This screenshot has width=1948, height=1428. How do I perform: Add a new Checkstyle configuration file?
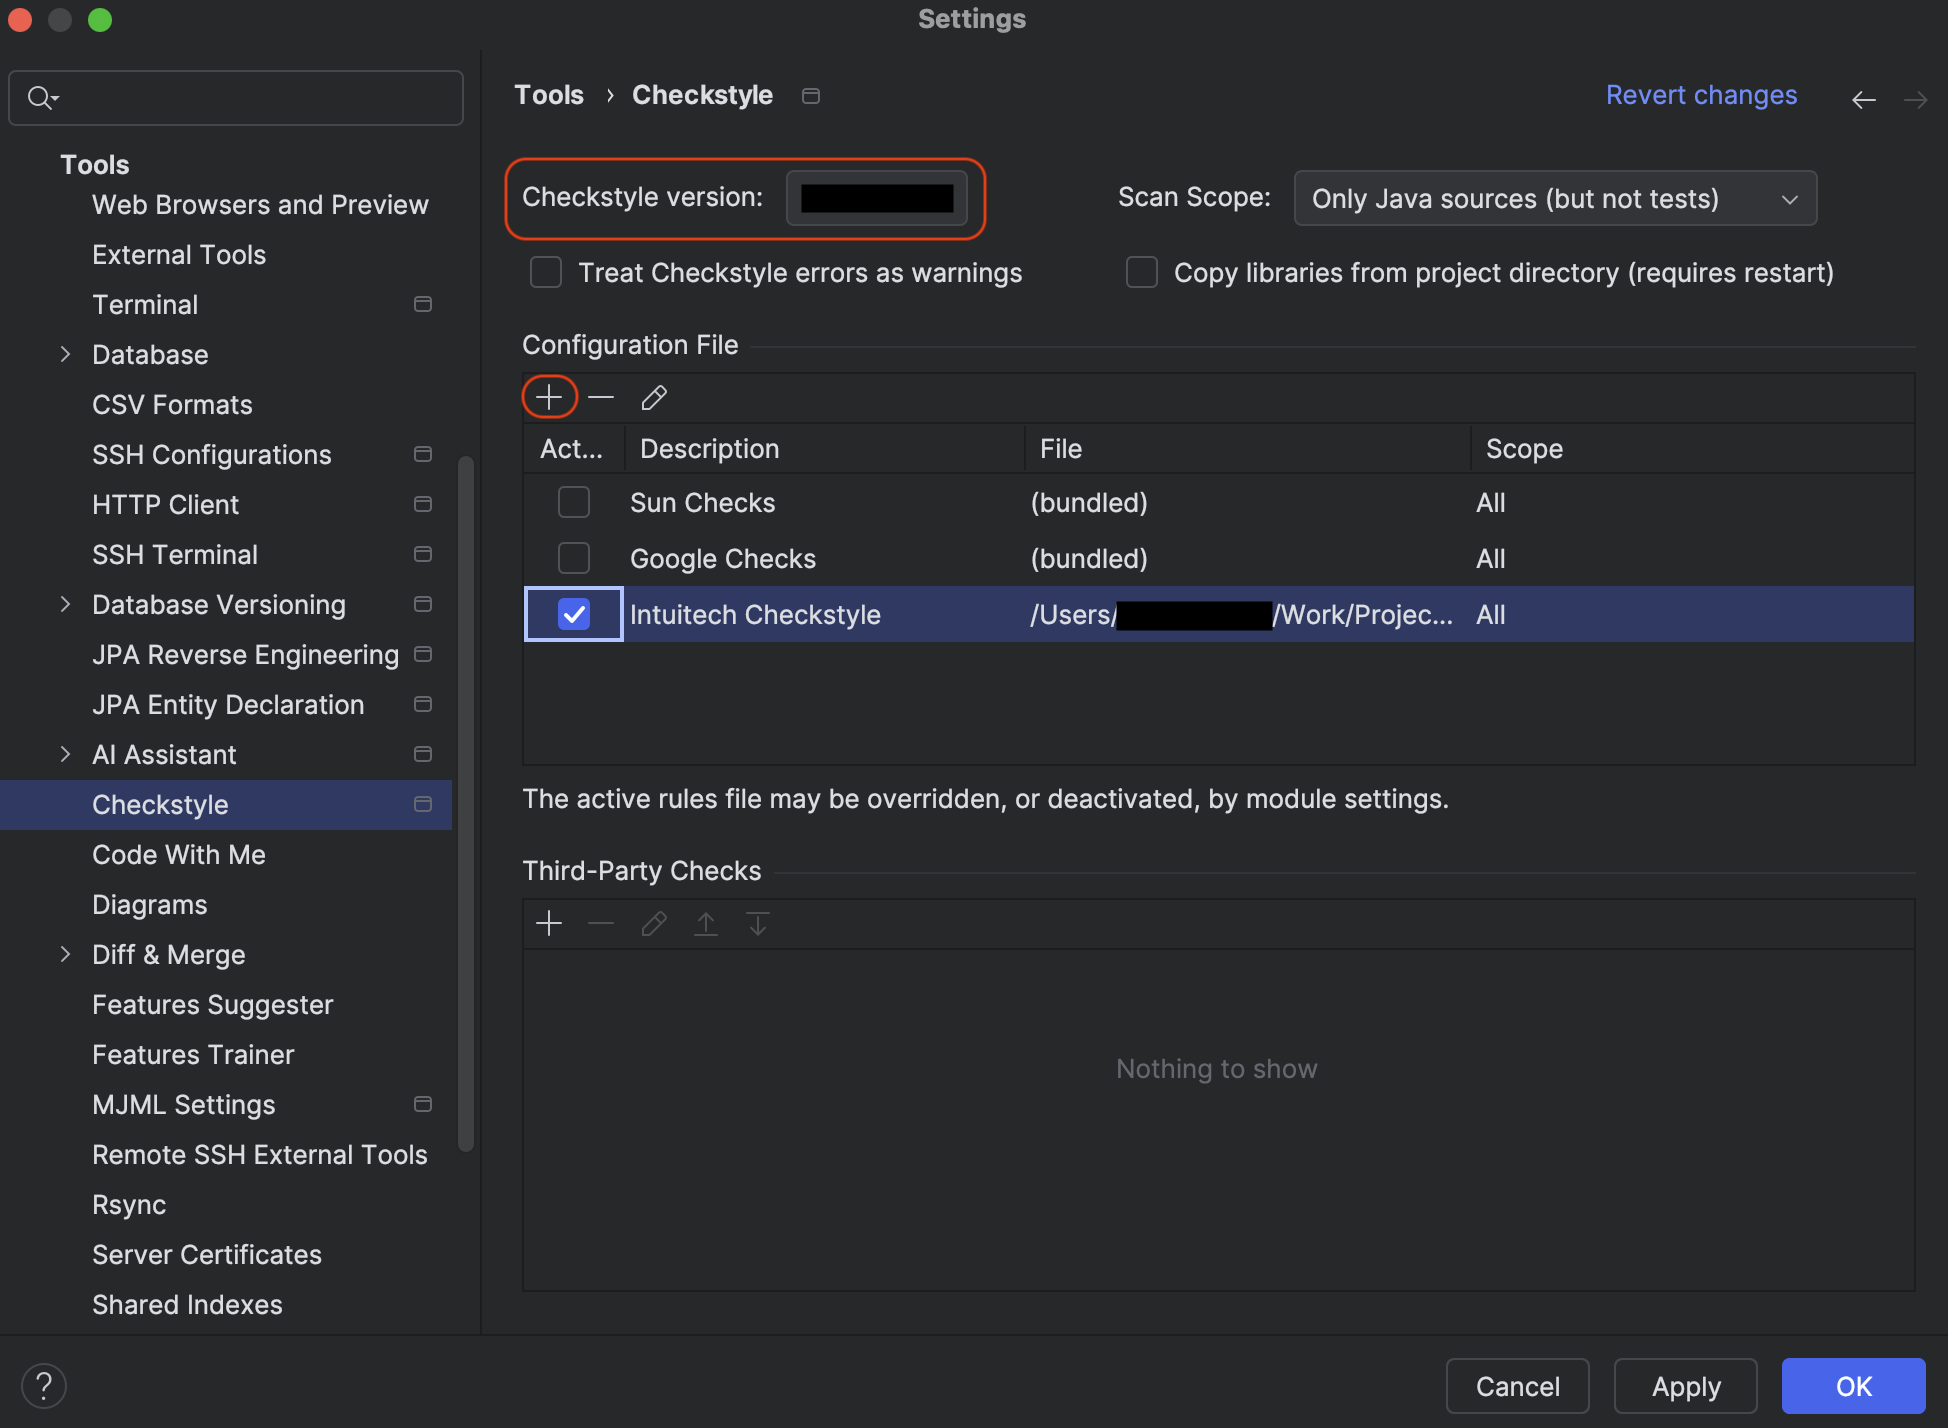[549, 397]
